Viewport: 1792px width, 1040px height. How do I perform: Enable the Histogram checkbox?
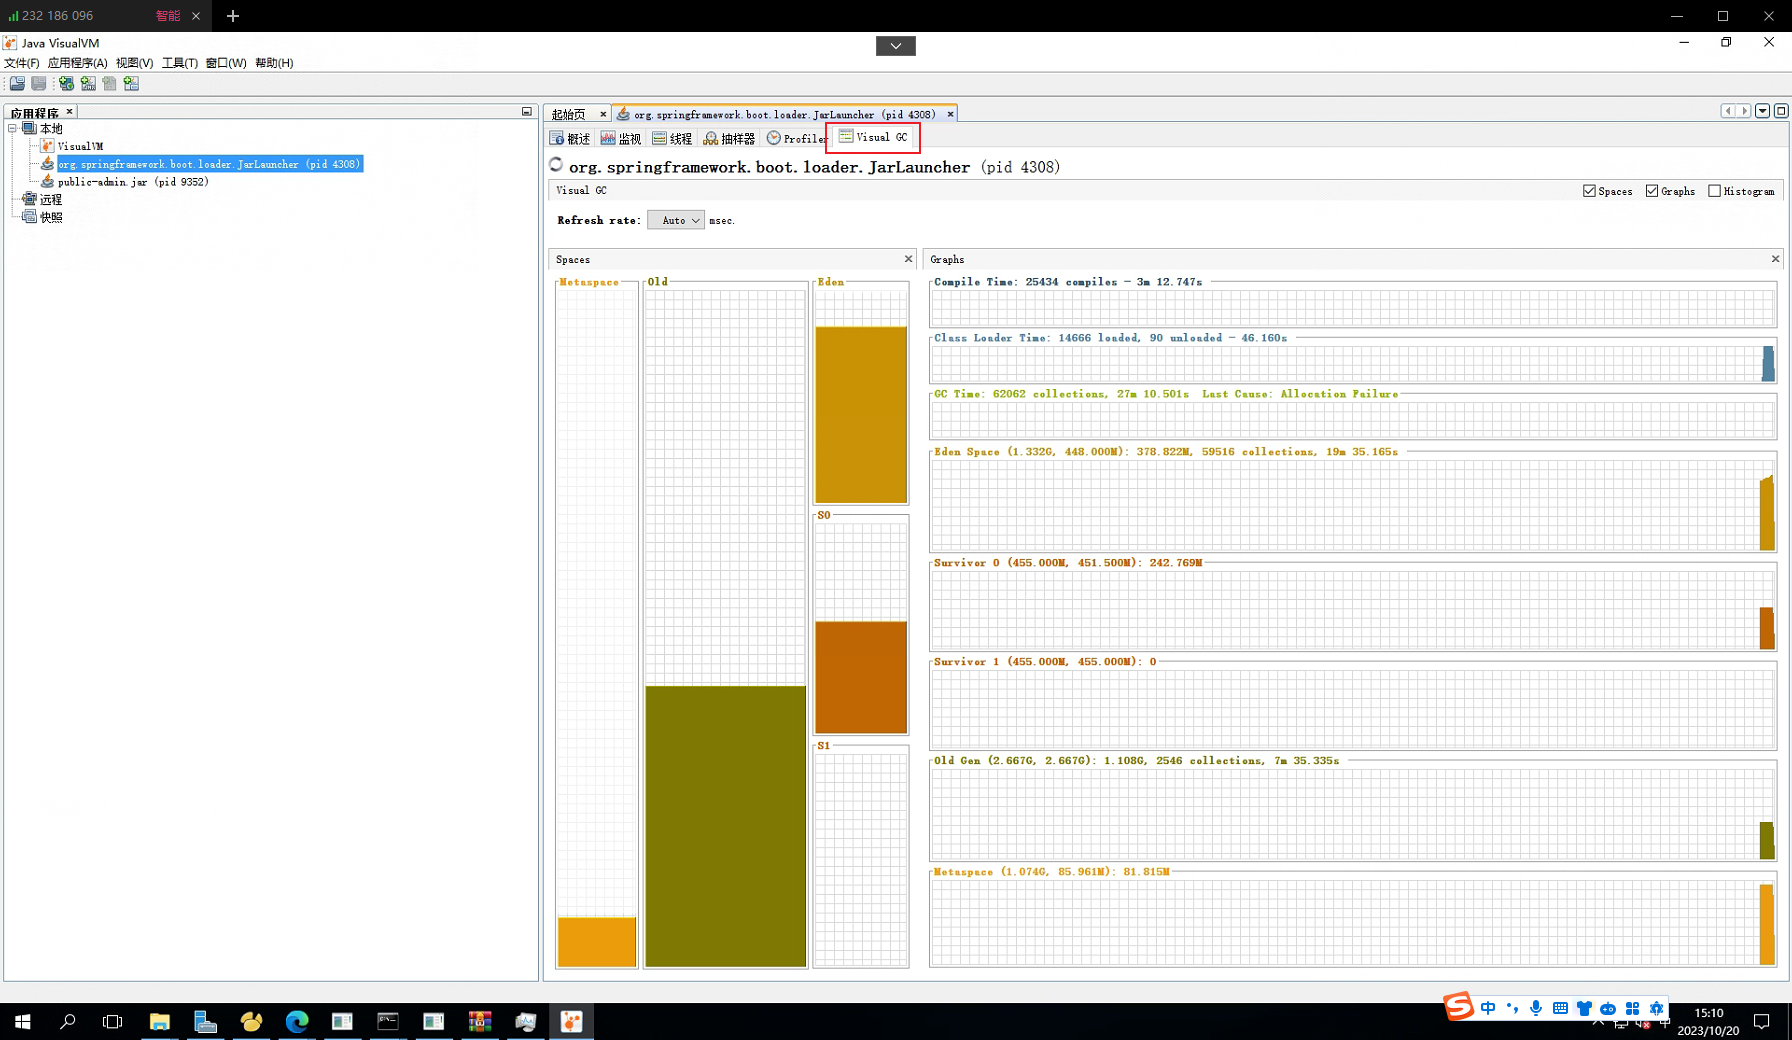(x=1714, y=191)
